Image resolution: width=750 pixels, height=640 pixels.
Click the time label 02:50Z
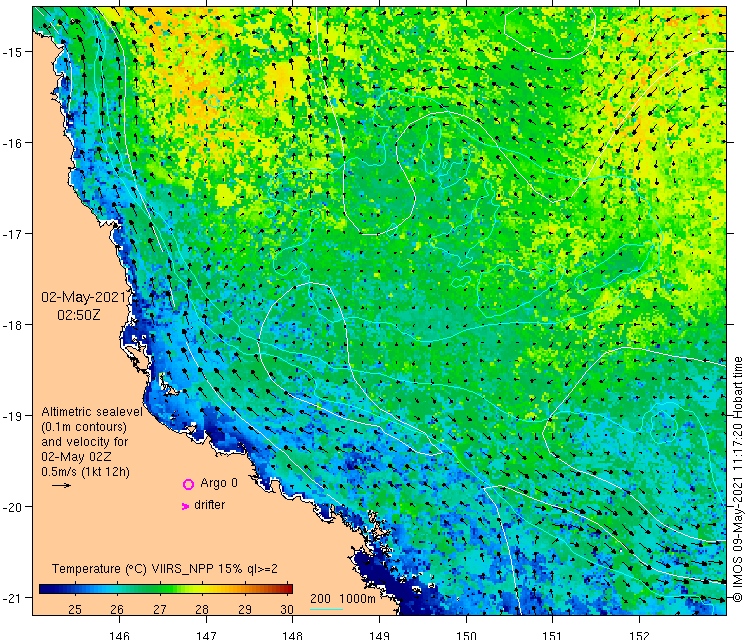coord(79,315)
